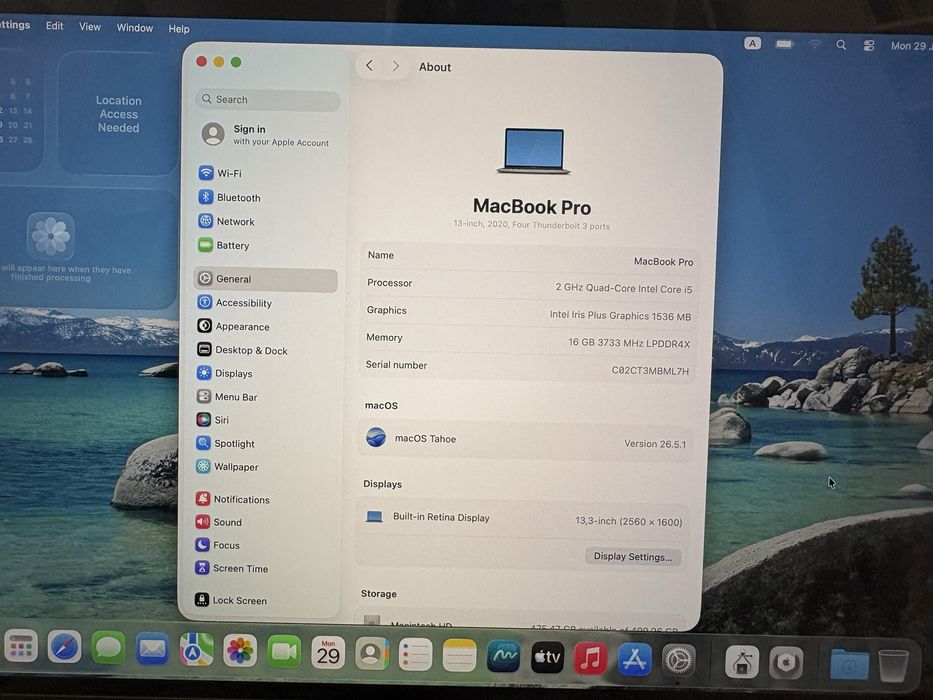Screen dimensions: 933x700
Task: Open App Store from the Dock
Action: 635,659
